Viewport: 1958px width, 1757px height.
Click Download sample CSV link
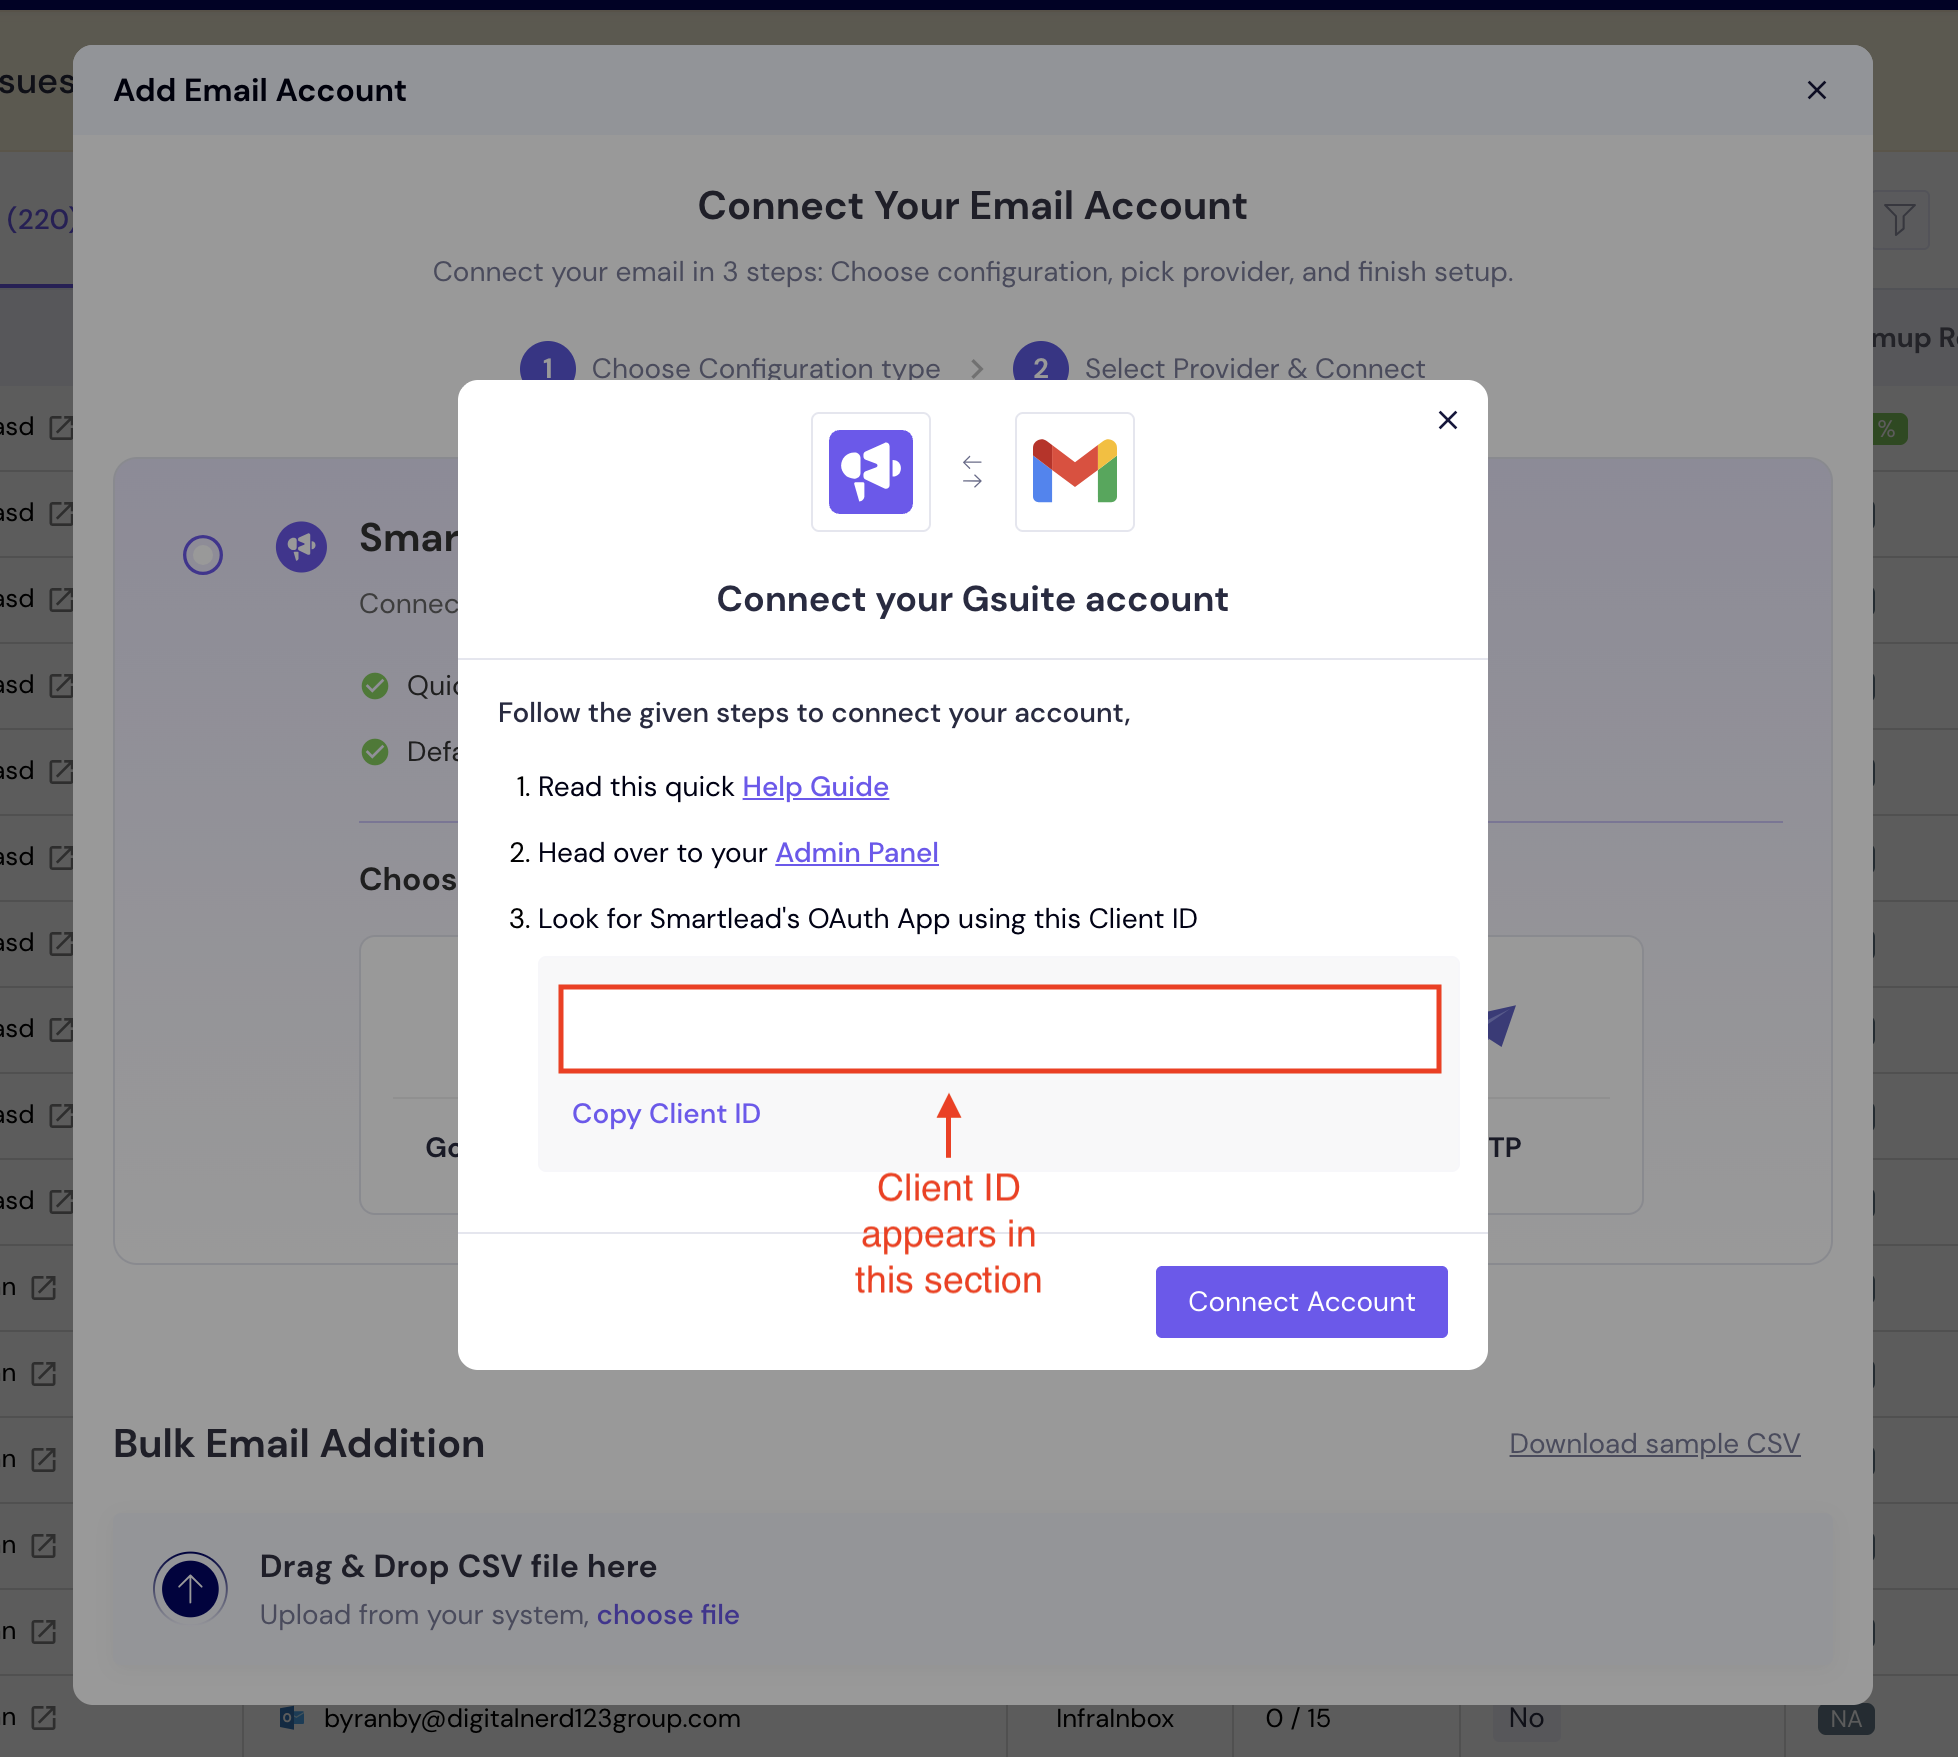(1654, 1444)
